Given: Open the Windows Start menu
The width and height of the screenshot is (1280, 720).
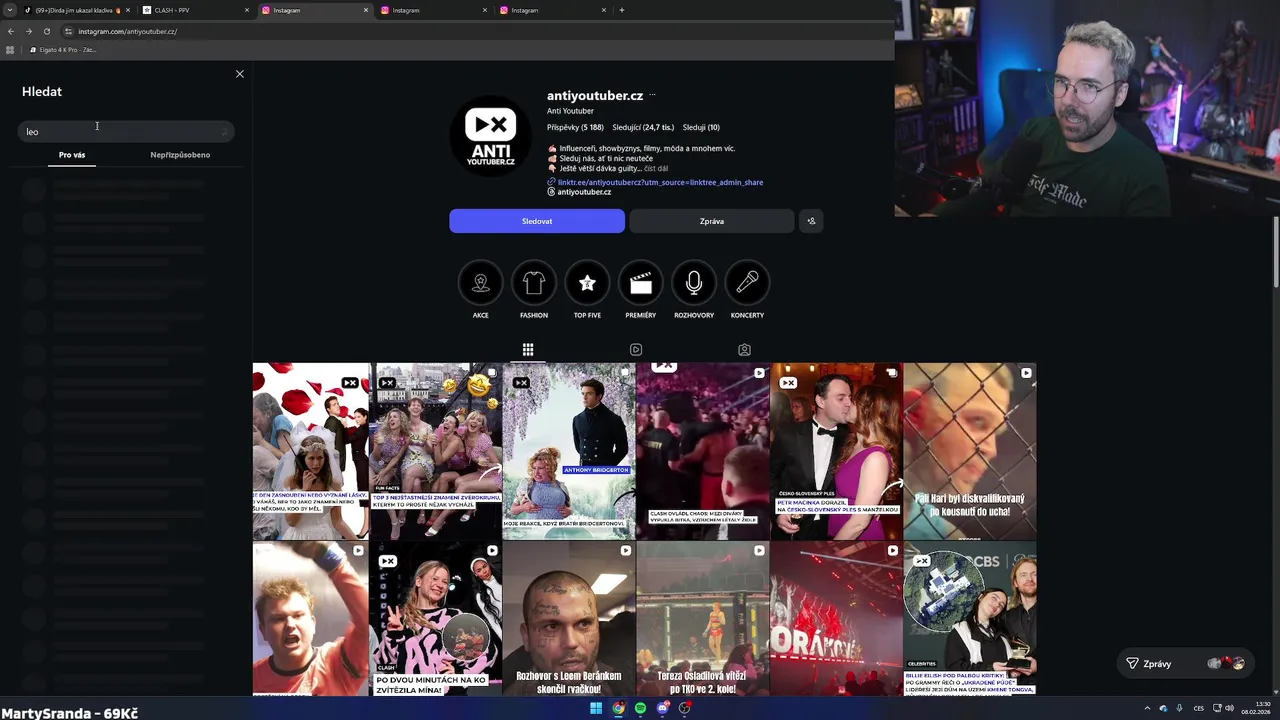Looking at the screenshot, I should [596, 708].
